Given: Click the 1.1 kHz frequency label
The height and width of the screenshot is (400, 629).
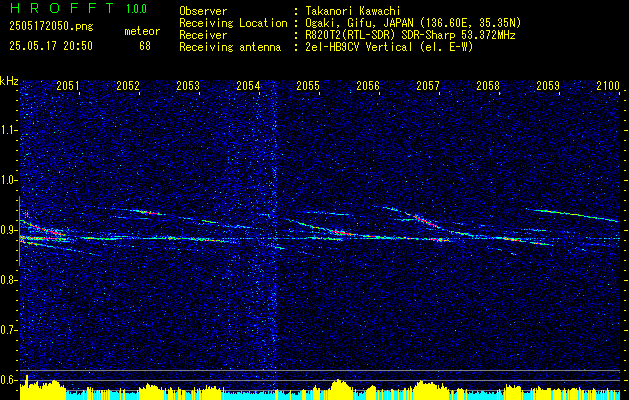Looking at the screenshot, I should 8,130.
